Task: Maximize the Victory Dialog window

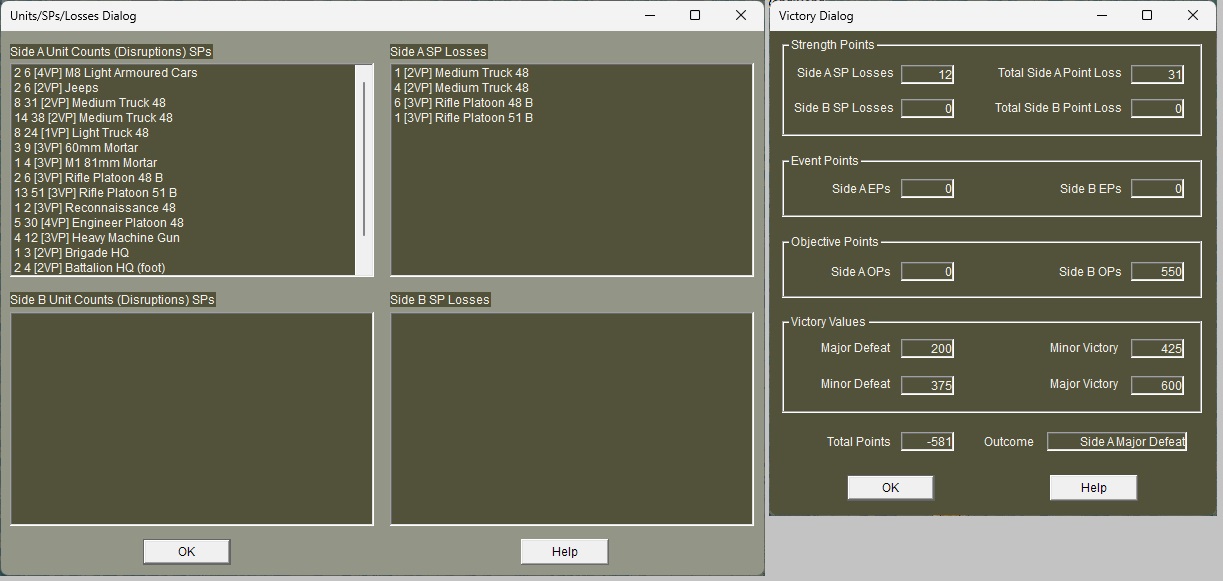Action: [1147, 15]
